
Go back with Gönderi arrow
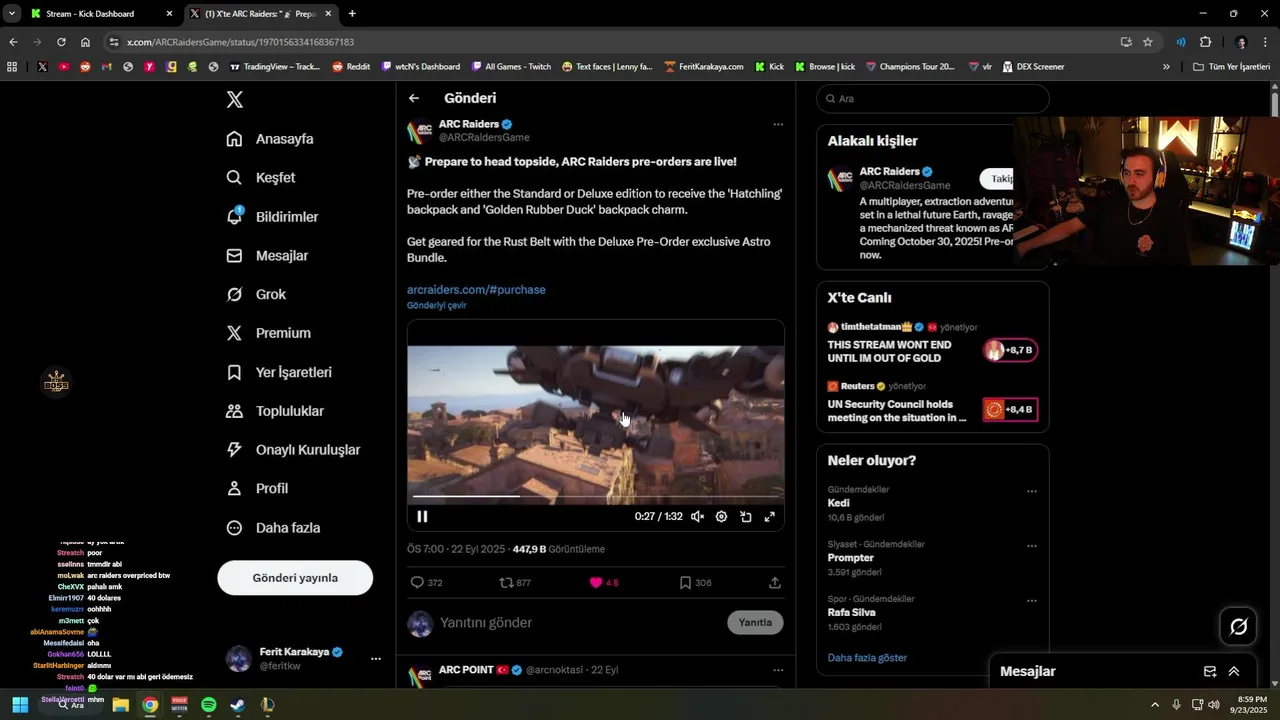tap(414, 98)
